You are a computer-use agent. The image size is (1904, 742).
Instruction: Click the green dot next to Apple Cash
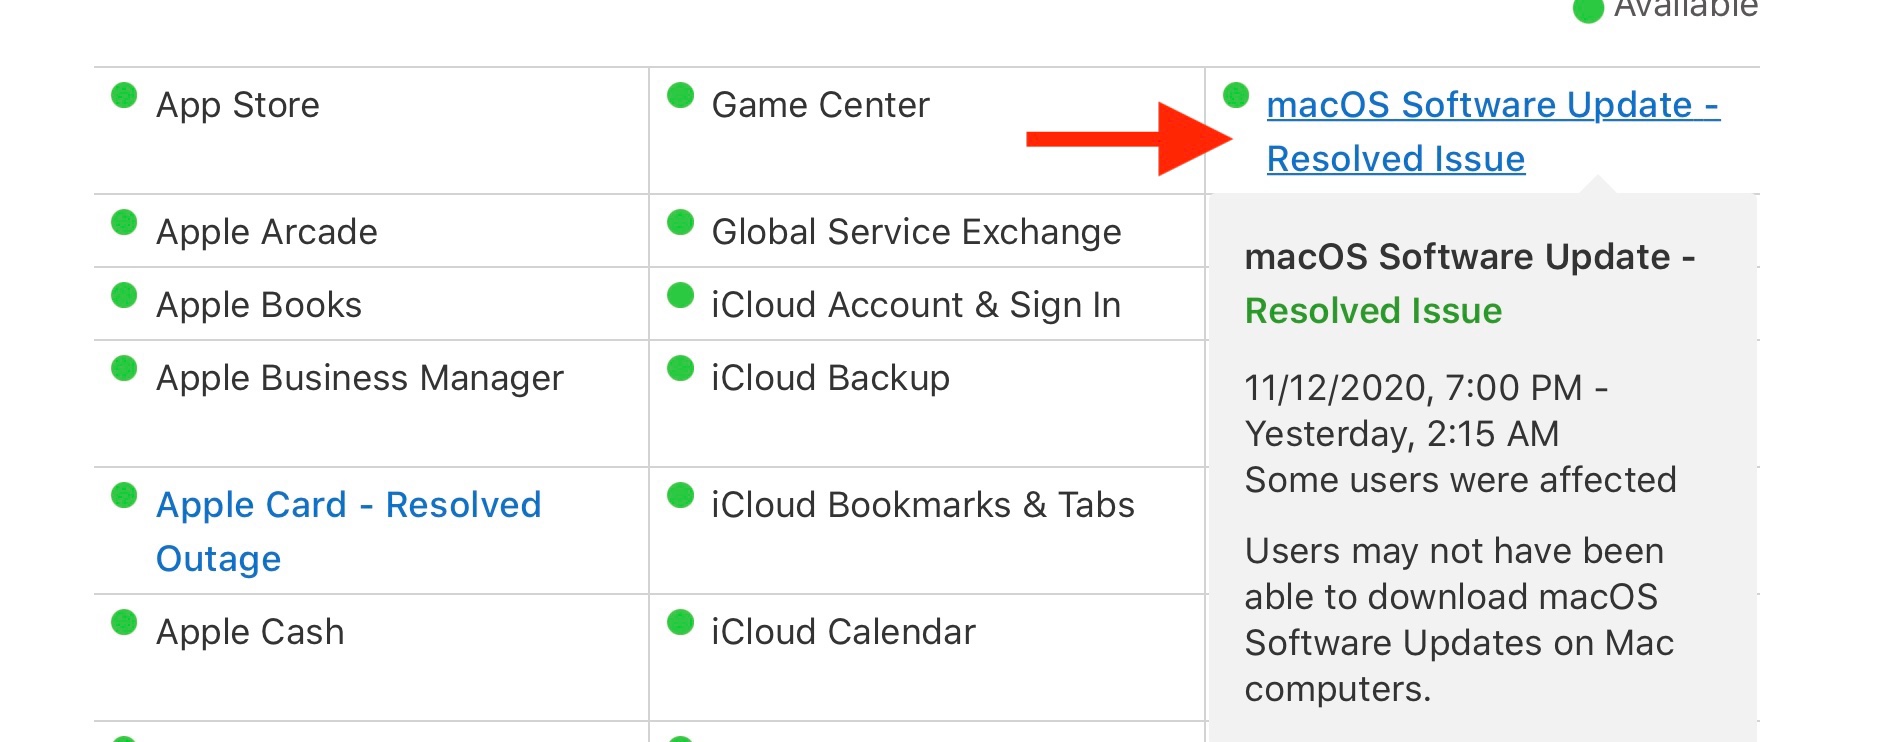pos(124,623)
